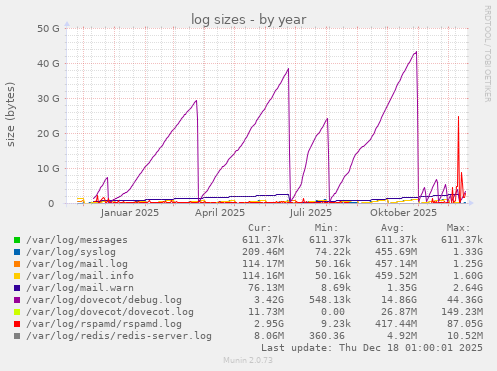Select the /var/log/dovecot/dovecot.log legend label

click(x=110, y=312)
